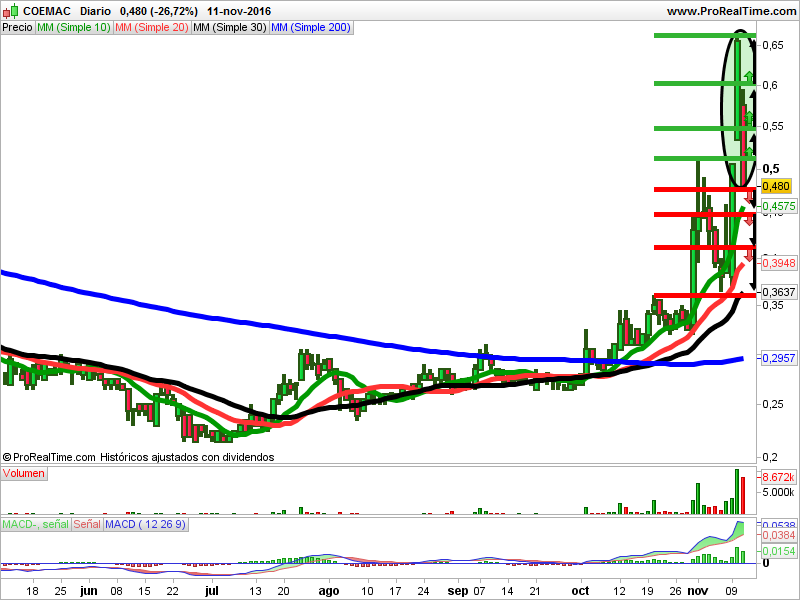Click the Precio label in the indicator bar
Image resolution: width=800 pixels, height=600 pixels.
coord(16,28)
